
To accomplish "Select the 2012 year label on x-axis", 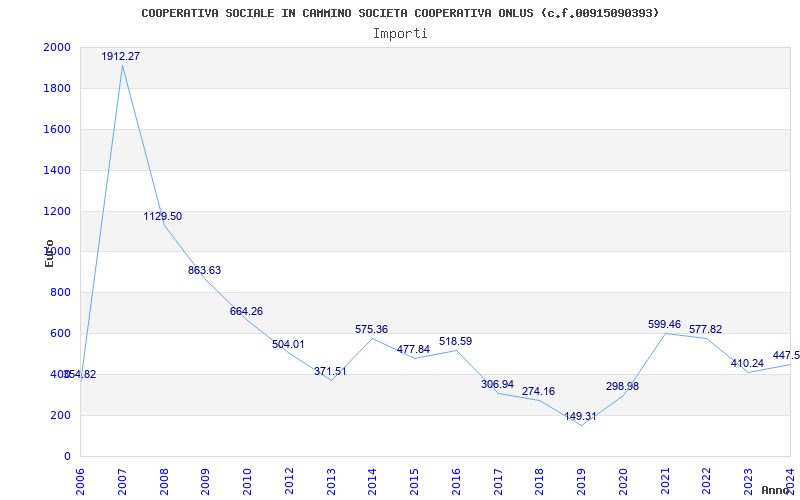I will tap(289, 481).
